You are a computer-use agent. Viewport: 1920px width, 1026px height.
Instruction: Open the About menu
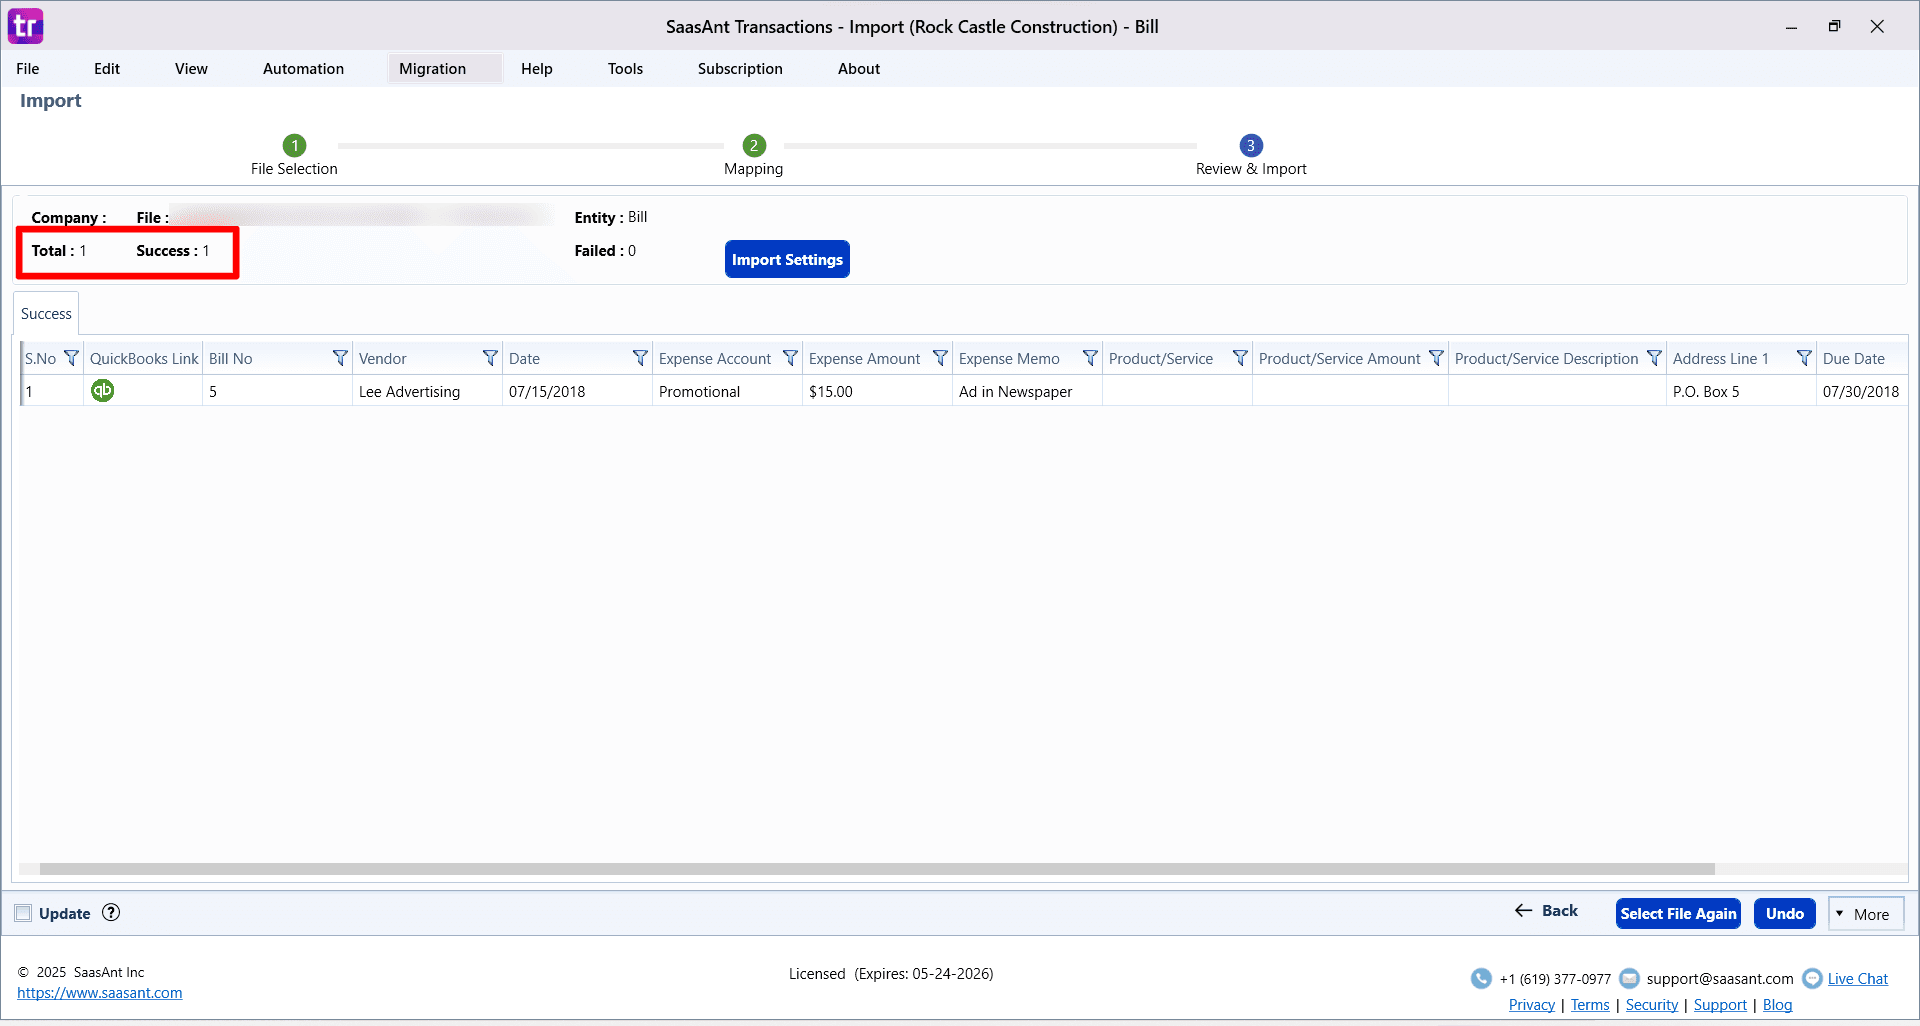[859, 68]
